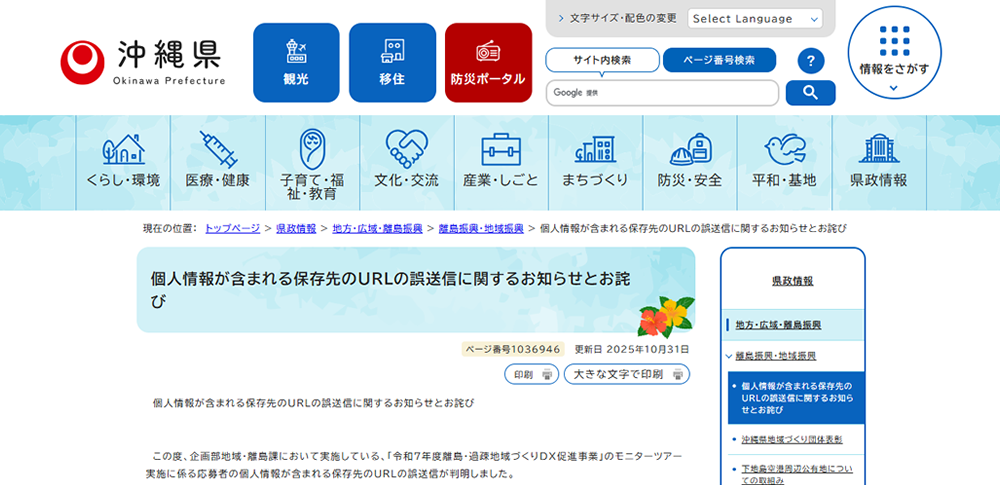The width and height of the screenshot is (1000, 485).
Task: Switch to the サイト内検索 tab
Action: (602, 60)
